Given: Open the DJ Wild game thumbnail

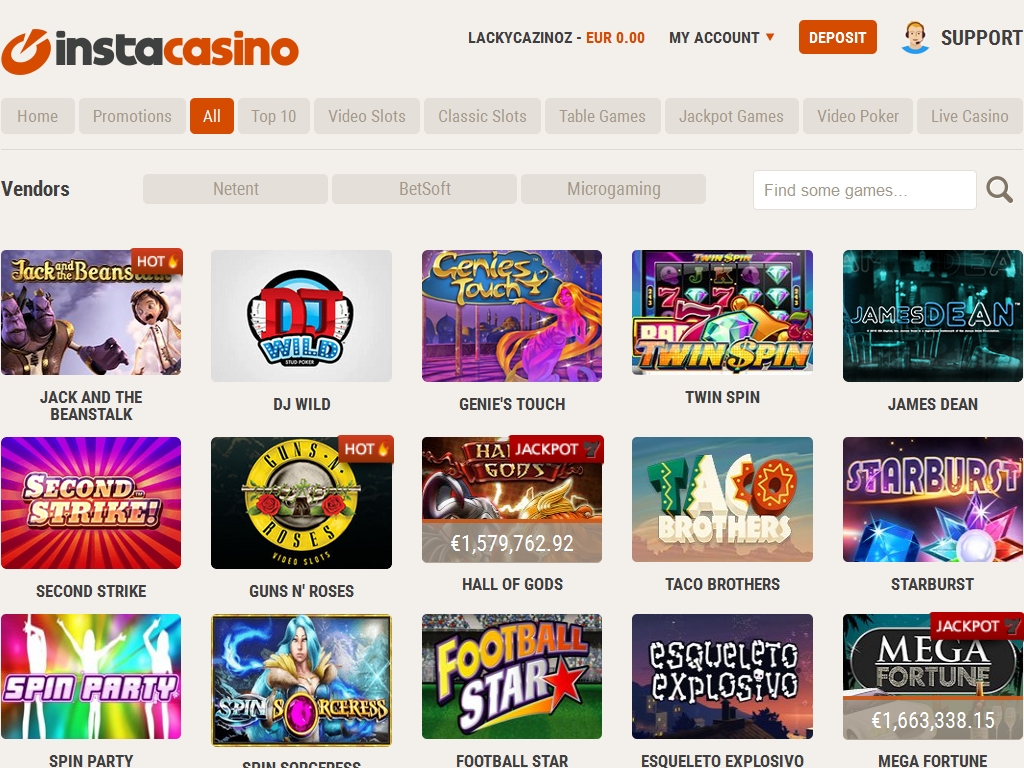Looking at the screenshot, I should pyautogui.click(x=302, y=315).
